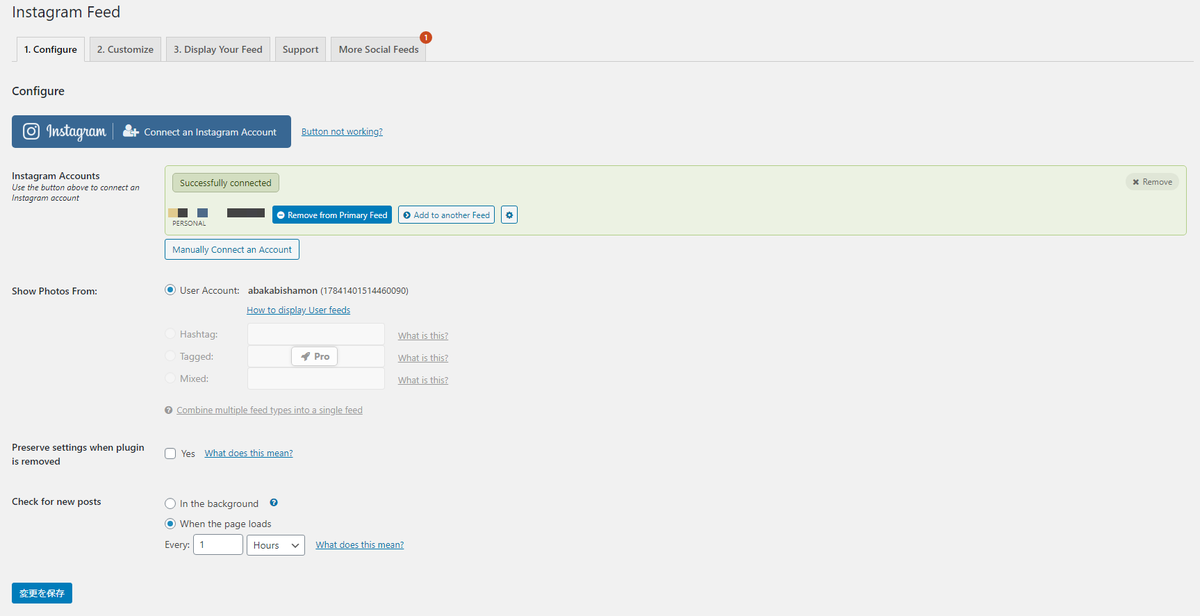Viewport: 1200px width, 616px height.
Task: Check the Preserve settings Yes checkbox
Action: click(170, 453)
